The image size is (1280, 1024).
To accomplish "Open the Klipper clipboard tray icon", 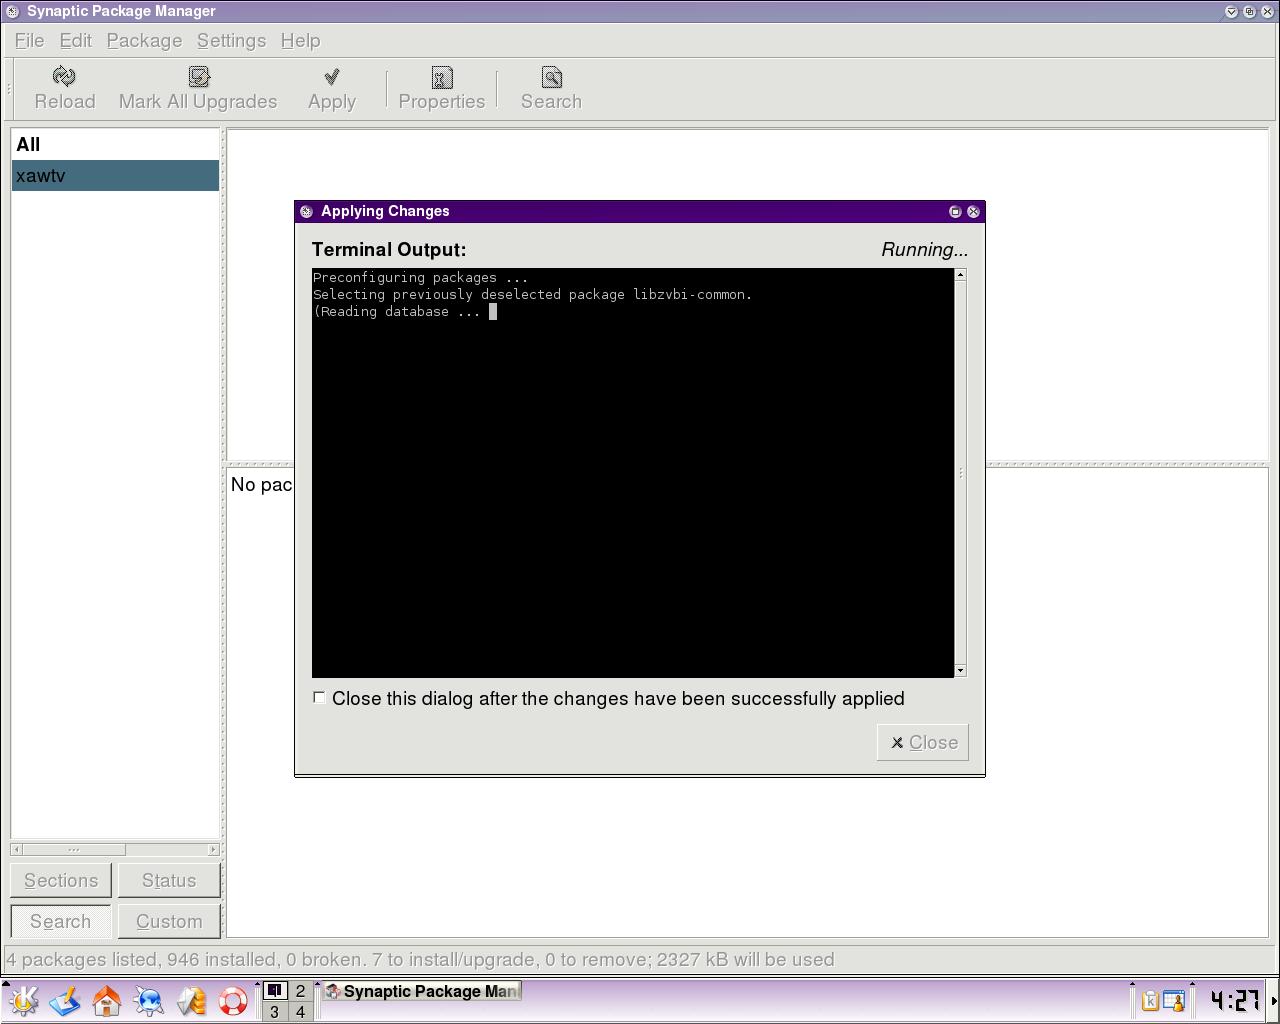I will pyautogui.click(x=1150, y=1000).
